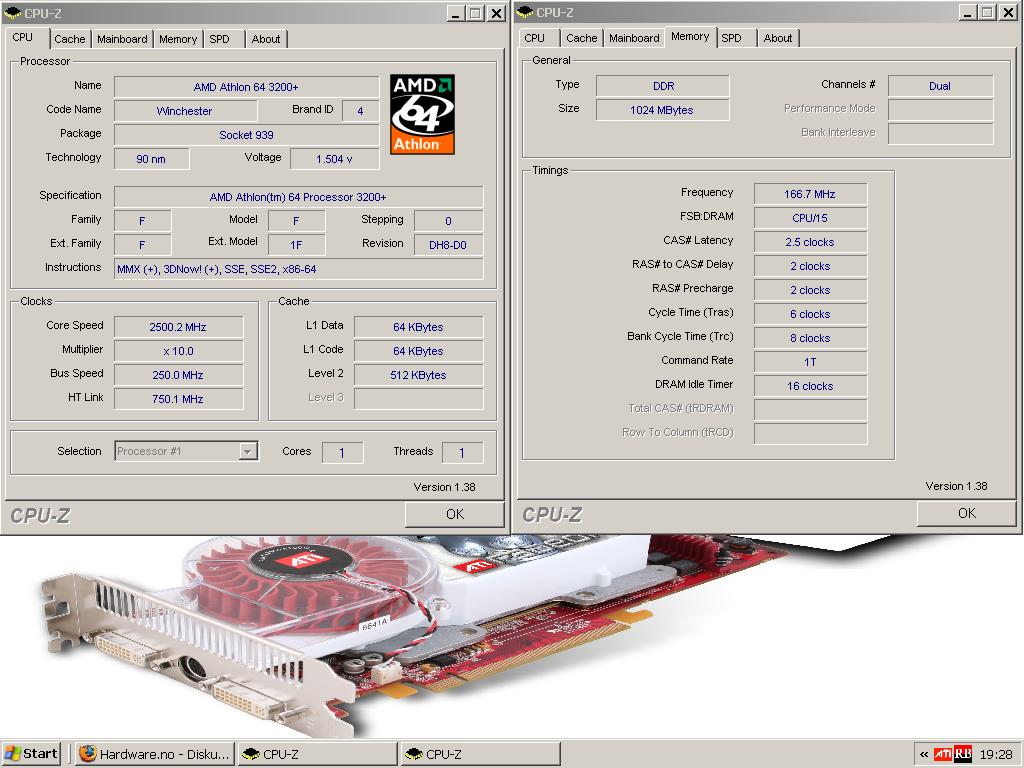Click the x 10.0 multiplier value
1024x768 pixels.
tap(178, 351)
